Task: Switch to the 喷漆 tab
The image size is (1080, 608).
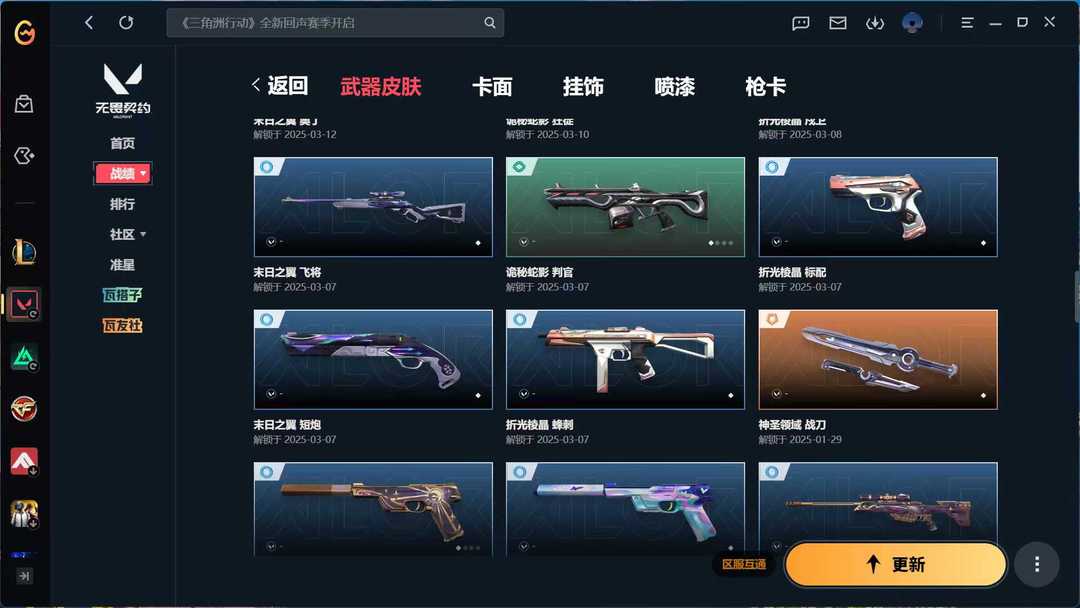Action: (674, 87)
